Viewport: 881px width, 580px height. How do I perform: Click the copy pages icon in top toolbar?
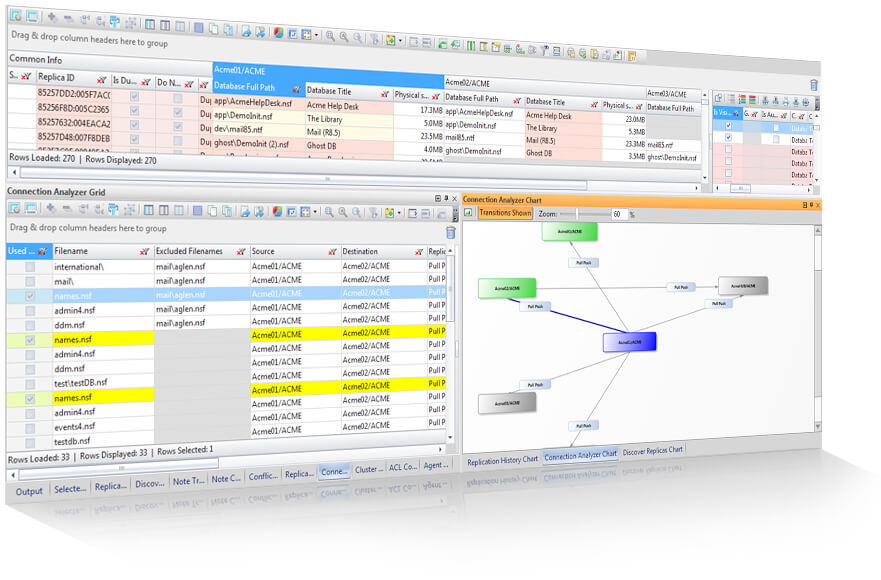coord(214,29)
